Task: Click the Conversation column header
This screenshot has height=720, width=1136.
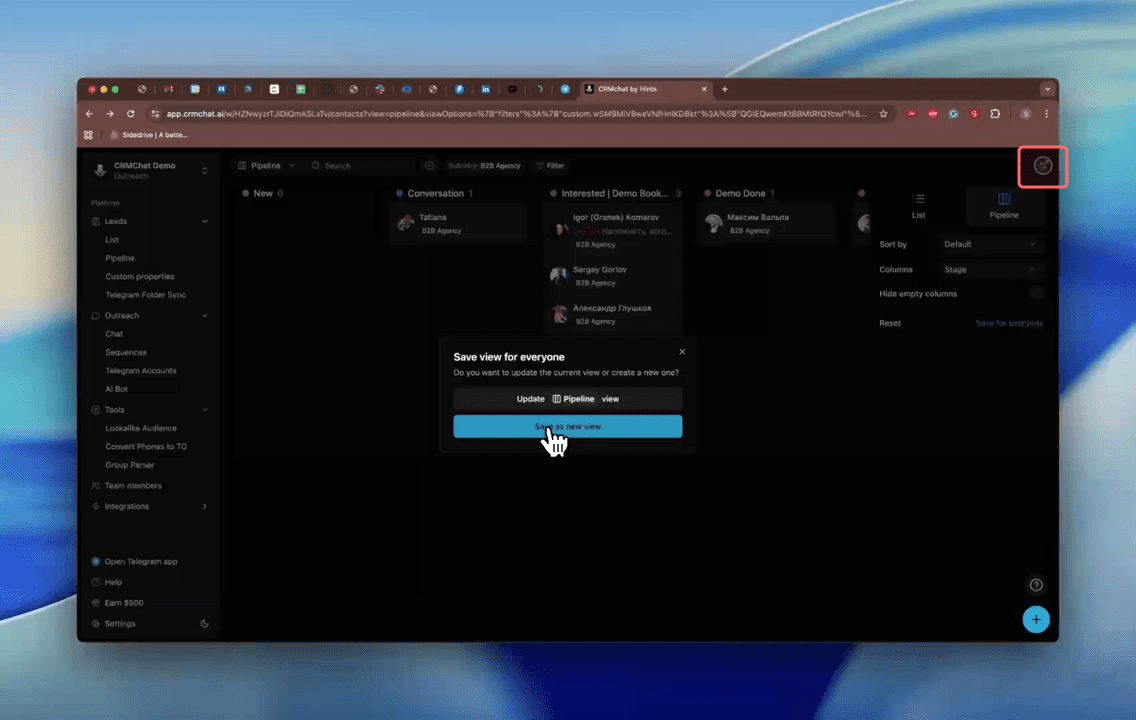Action: (435, 193)
